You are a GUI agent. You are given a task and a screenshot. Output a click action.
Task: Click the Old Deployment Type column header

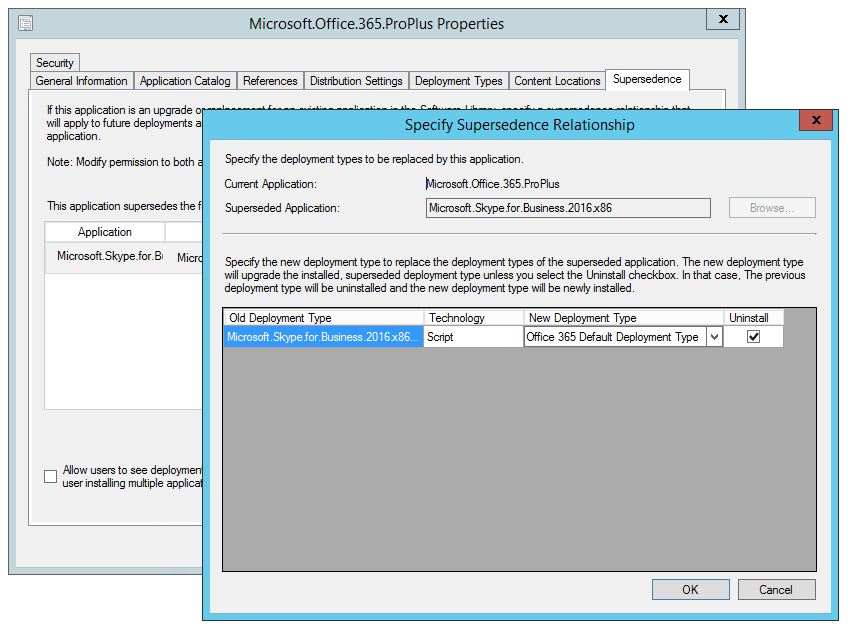pyautogui.click(x=323, y=318)
